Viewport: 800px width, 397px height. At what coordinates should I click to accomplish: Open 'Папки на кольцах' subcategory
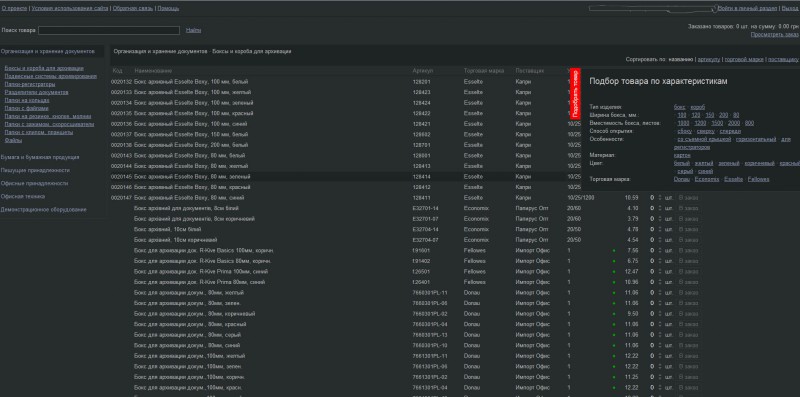tap(27, 101)
